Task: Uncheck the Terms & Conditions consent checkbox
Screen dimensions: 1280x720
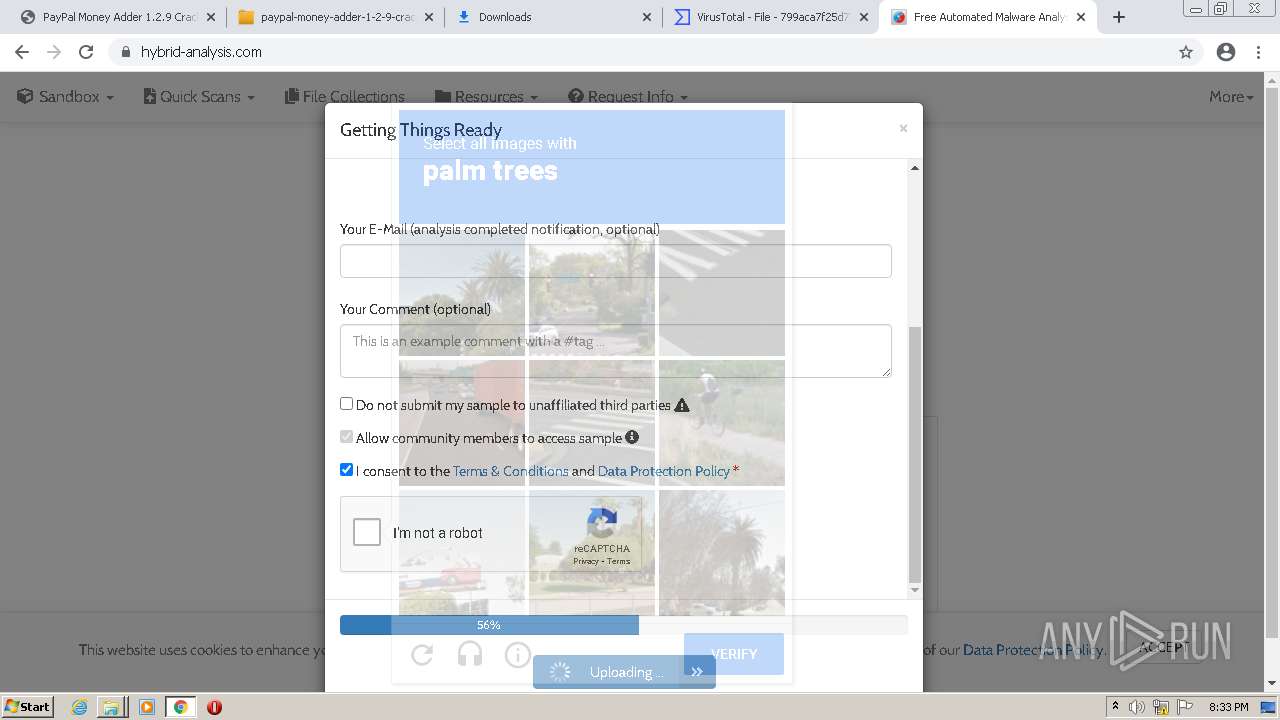Action: [346, 470]
